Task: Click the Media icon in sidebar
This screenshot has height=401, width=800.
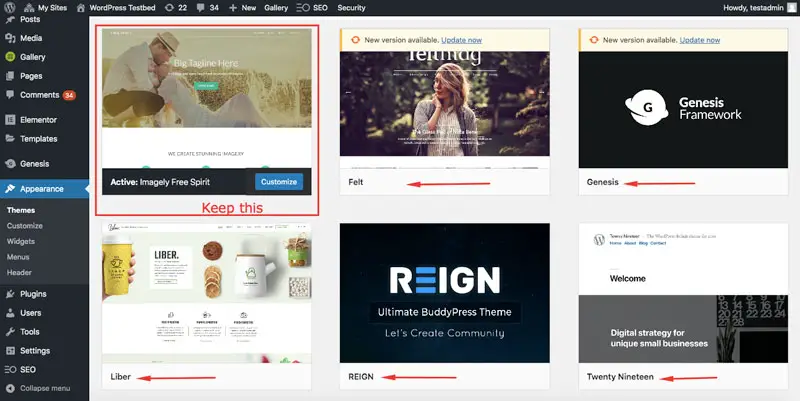Action: (10, 38)
